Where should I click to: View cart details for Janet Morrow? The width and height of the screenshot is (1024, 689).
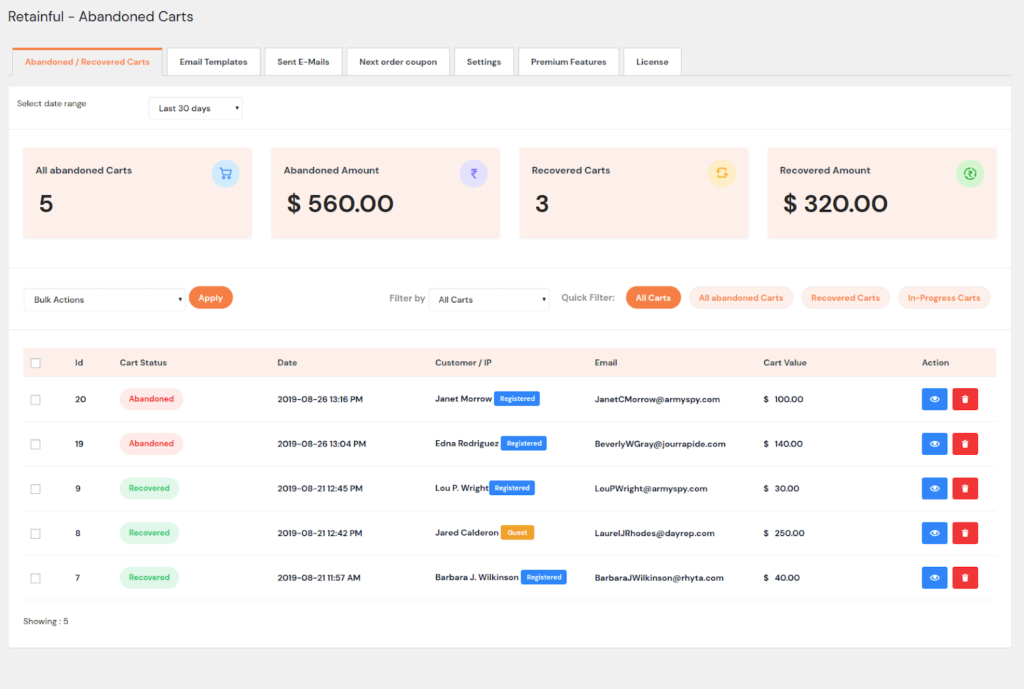934,399
